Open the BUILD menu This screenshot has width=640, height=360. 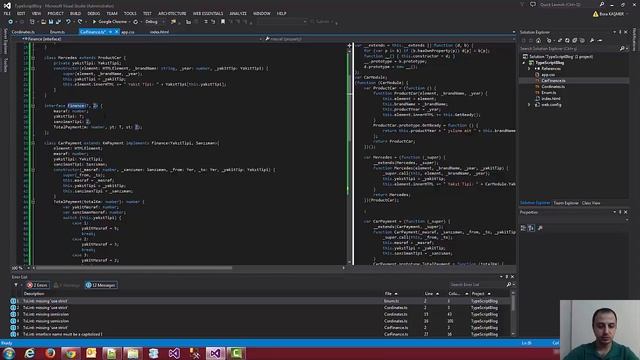tap(75, 13)
